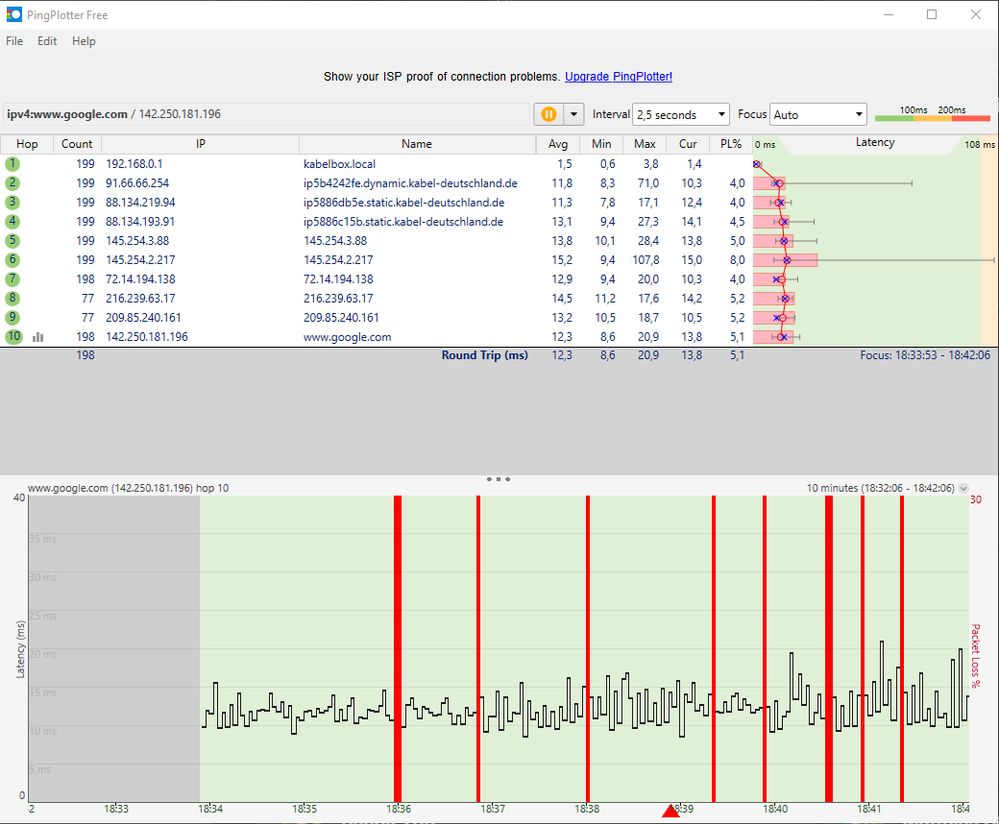Open the Edit menu
Screen dimensions: 999x824
pos(47,41)
